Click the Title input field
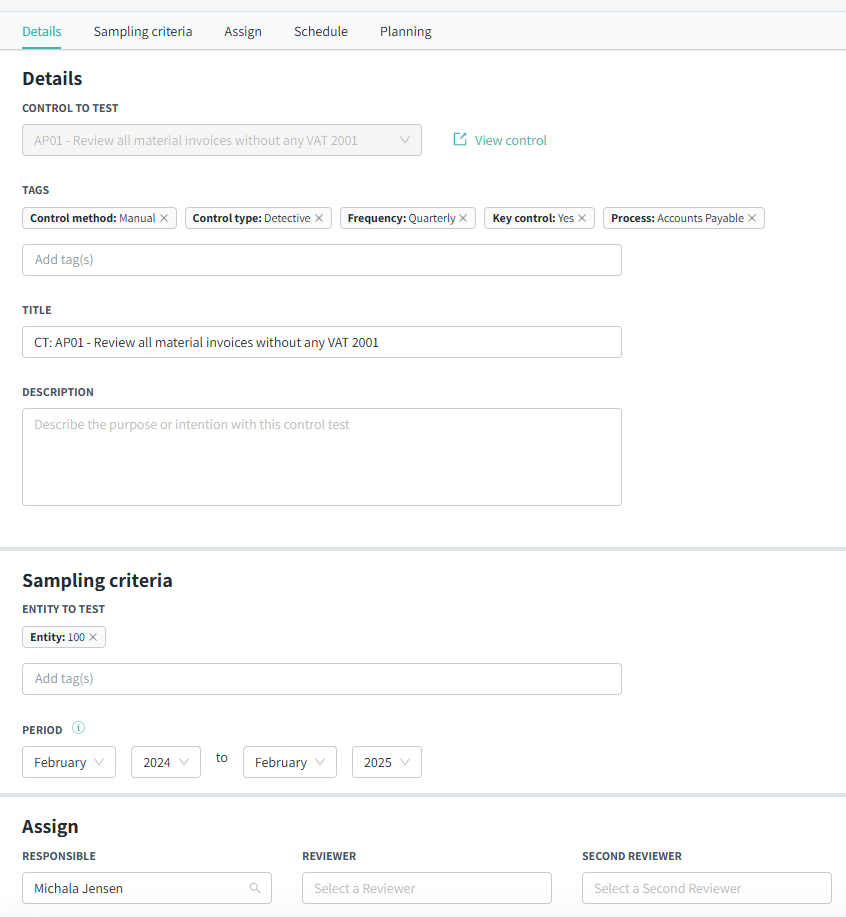The height and width of the screenshot is (917, 846). (x=322, y=342)
